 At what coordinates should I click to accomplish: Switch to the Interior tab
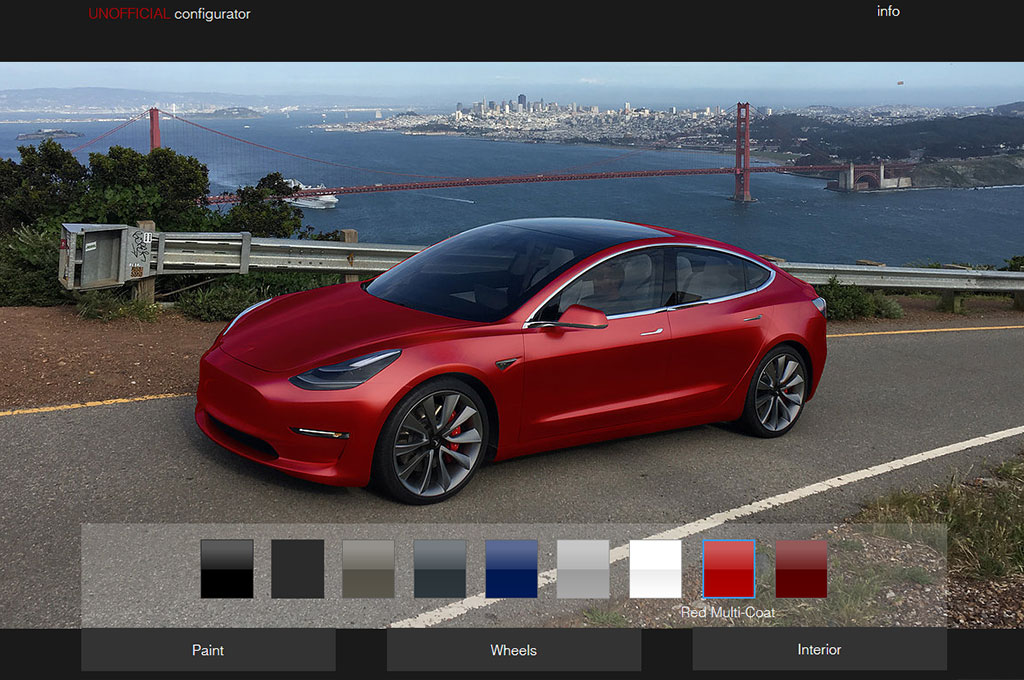click(819, 650)
